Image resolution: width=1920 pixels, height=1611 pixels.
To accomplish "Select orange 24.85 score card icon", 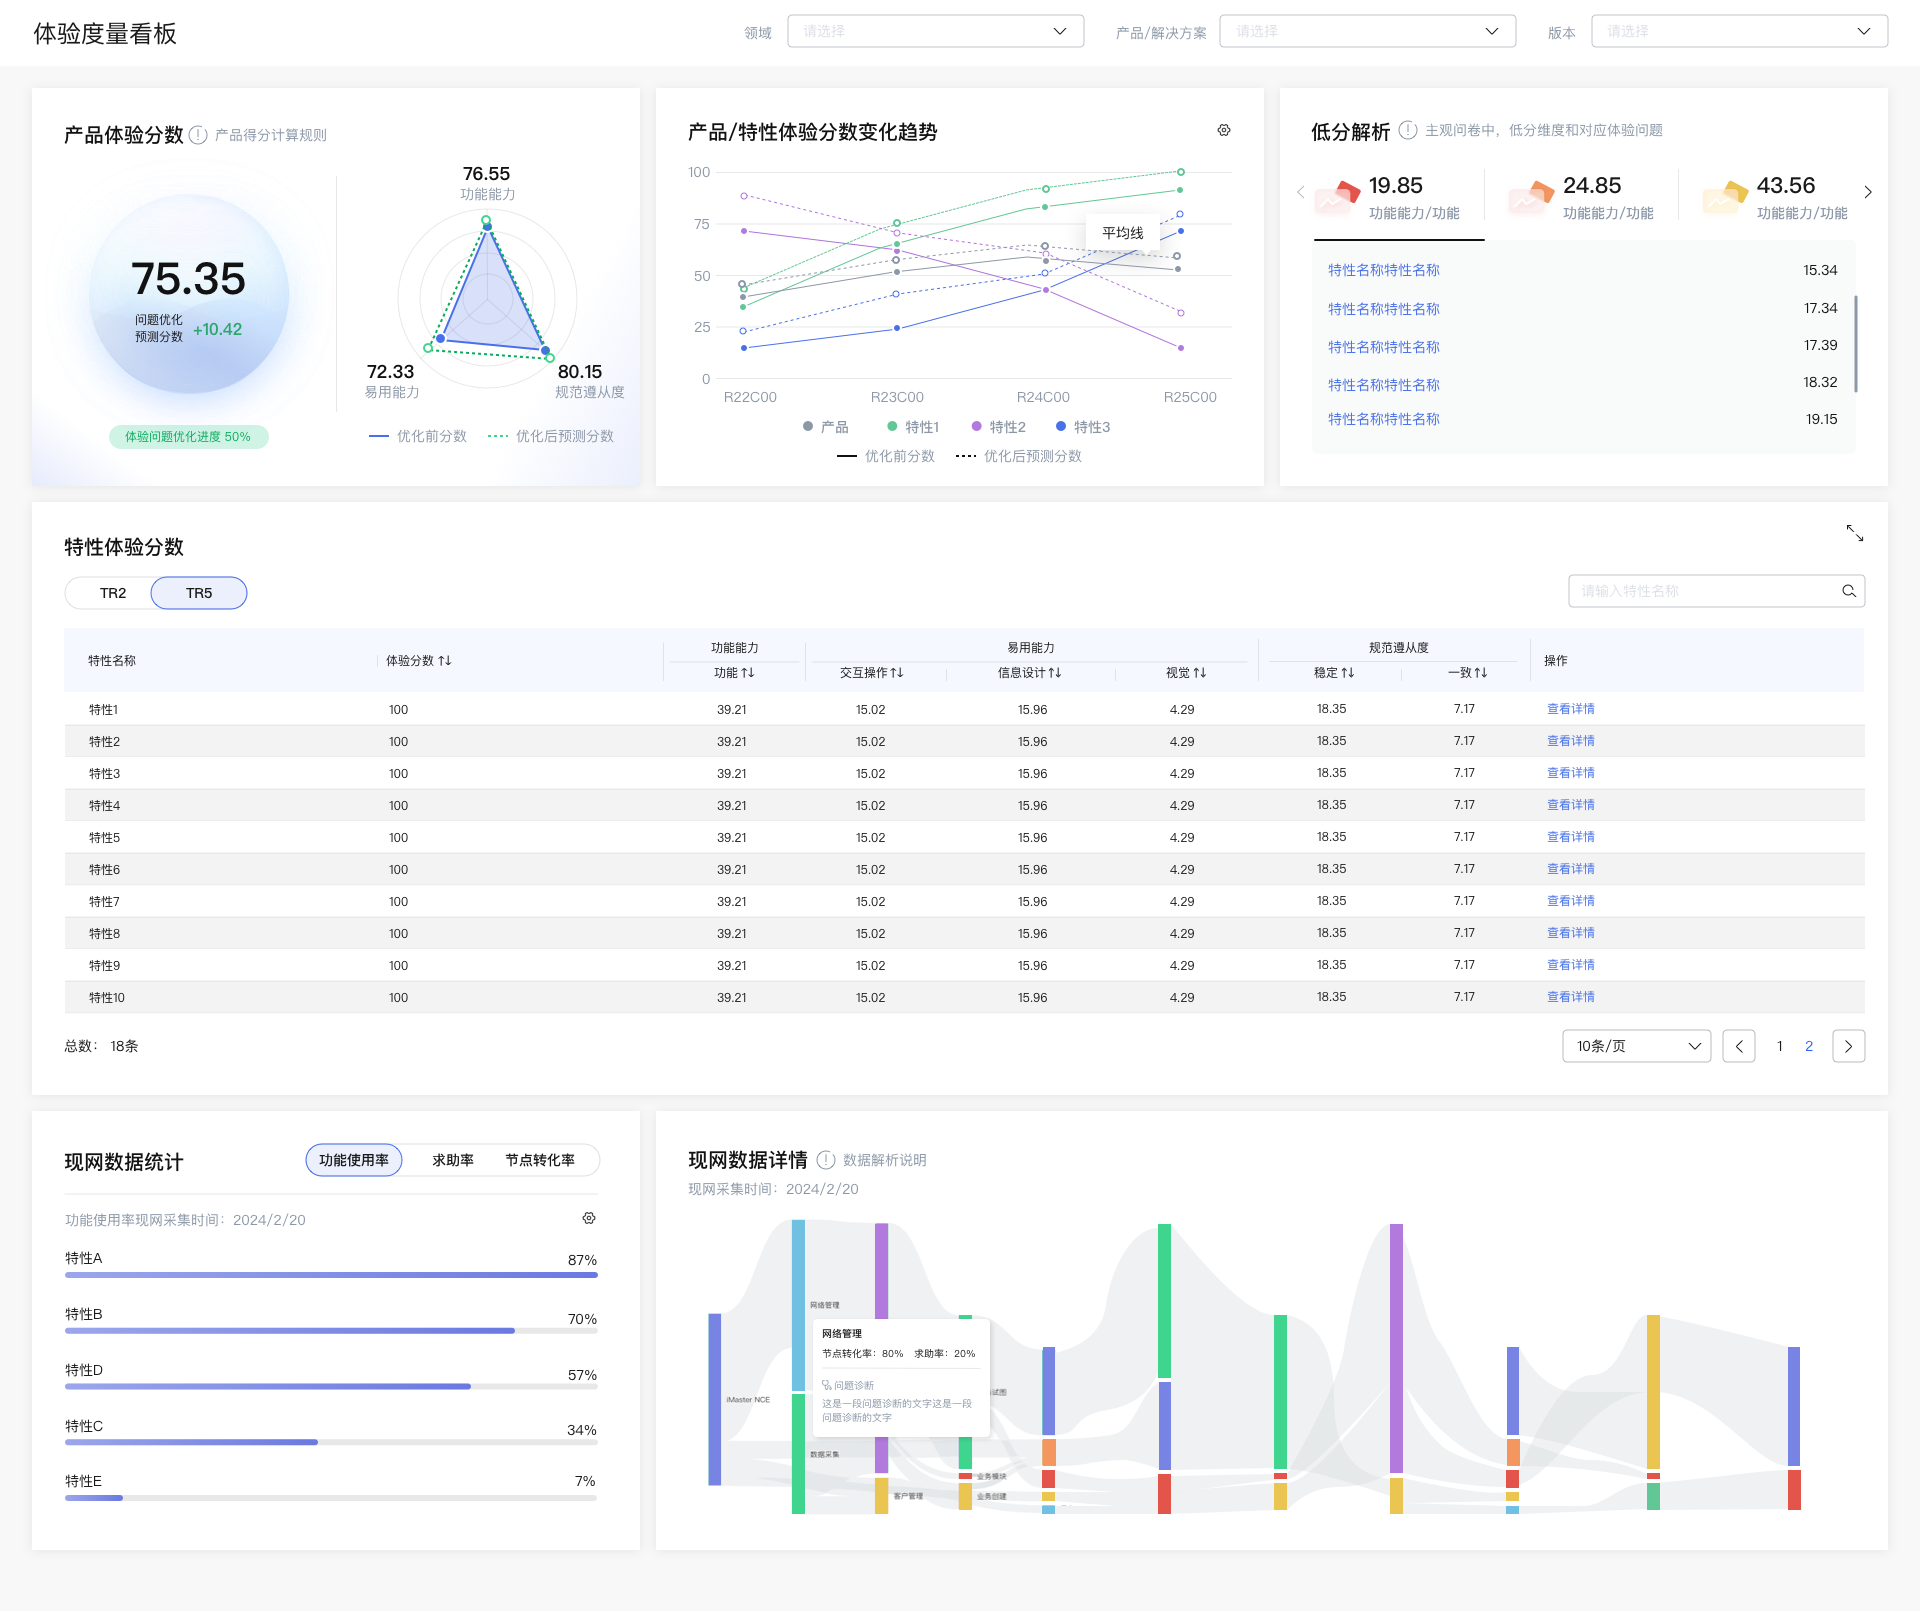I will click(1531, 196).
